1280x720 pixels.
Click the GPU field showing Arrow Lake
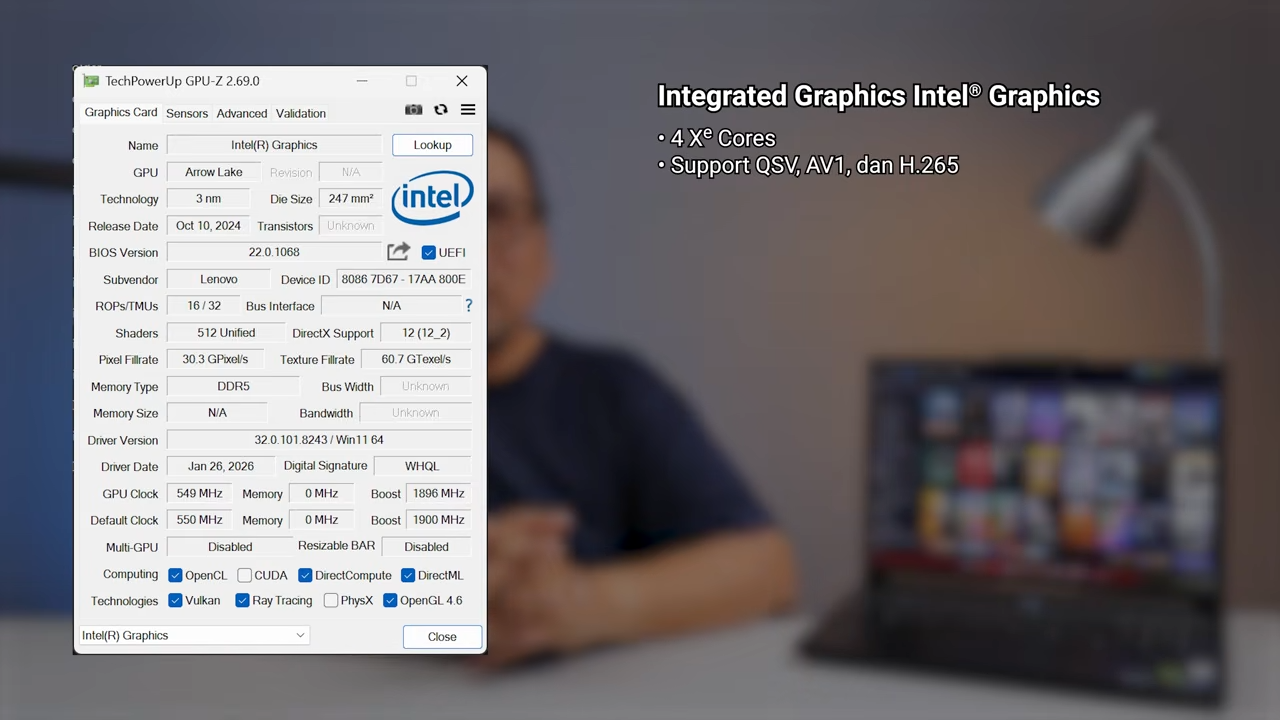click(214, 172)
